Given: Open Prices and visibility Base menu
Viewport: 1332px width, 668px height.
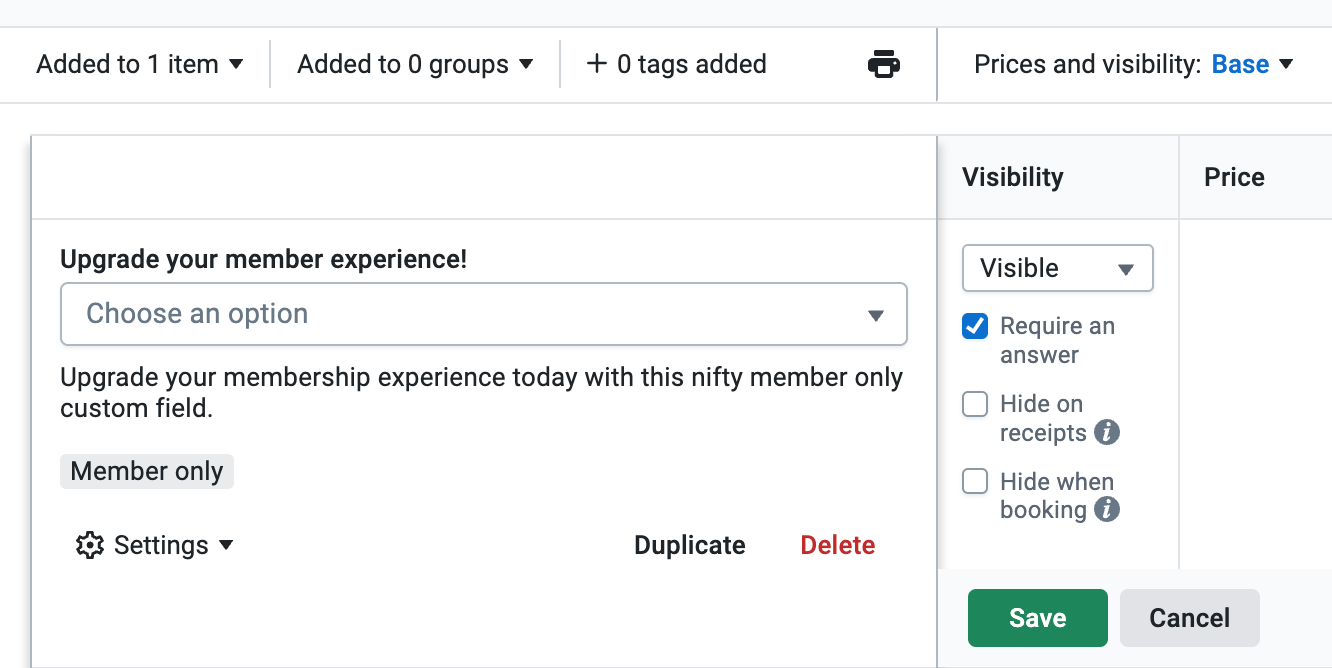Looking at the screenshot, I should pyautogui.click(x=1252, y=64).
